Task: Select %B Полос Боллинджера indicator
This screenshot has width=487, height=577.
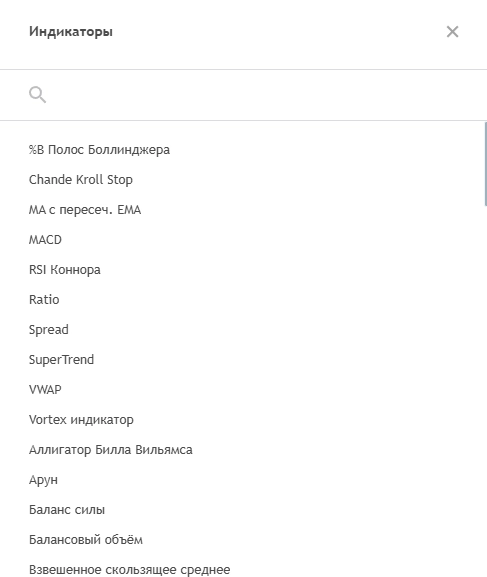Action: [243, 150]
